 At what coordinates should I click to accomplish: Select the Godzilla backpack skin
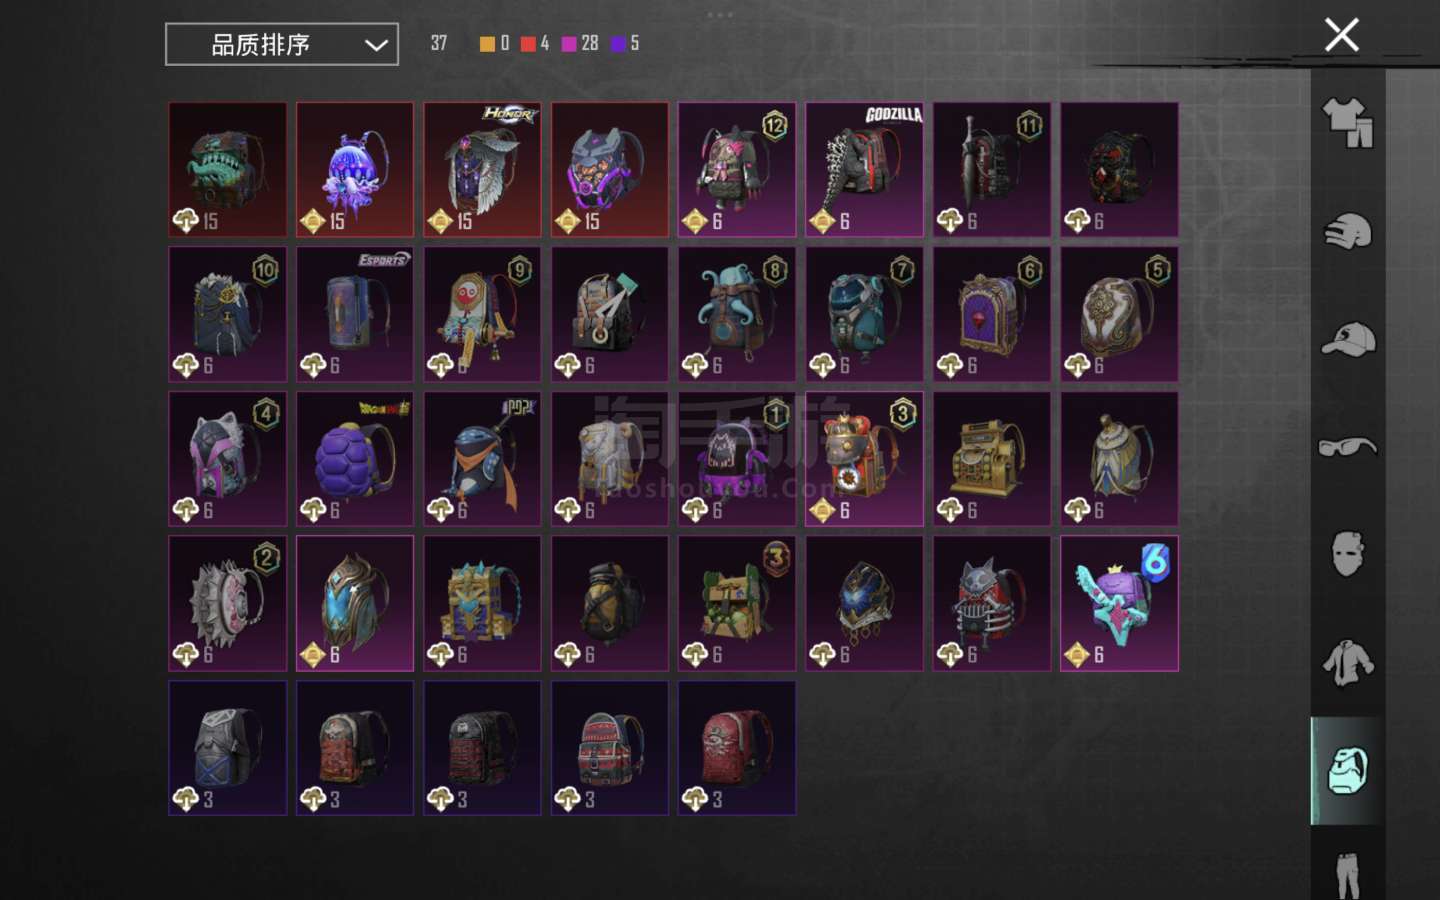864,170
